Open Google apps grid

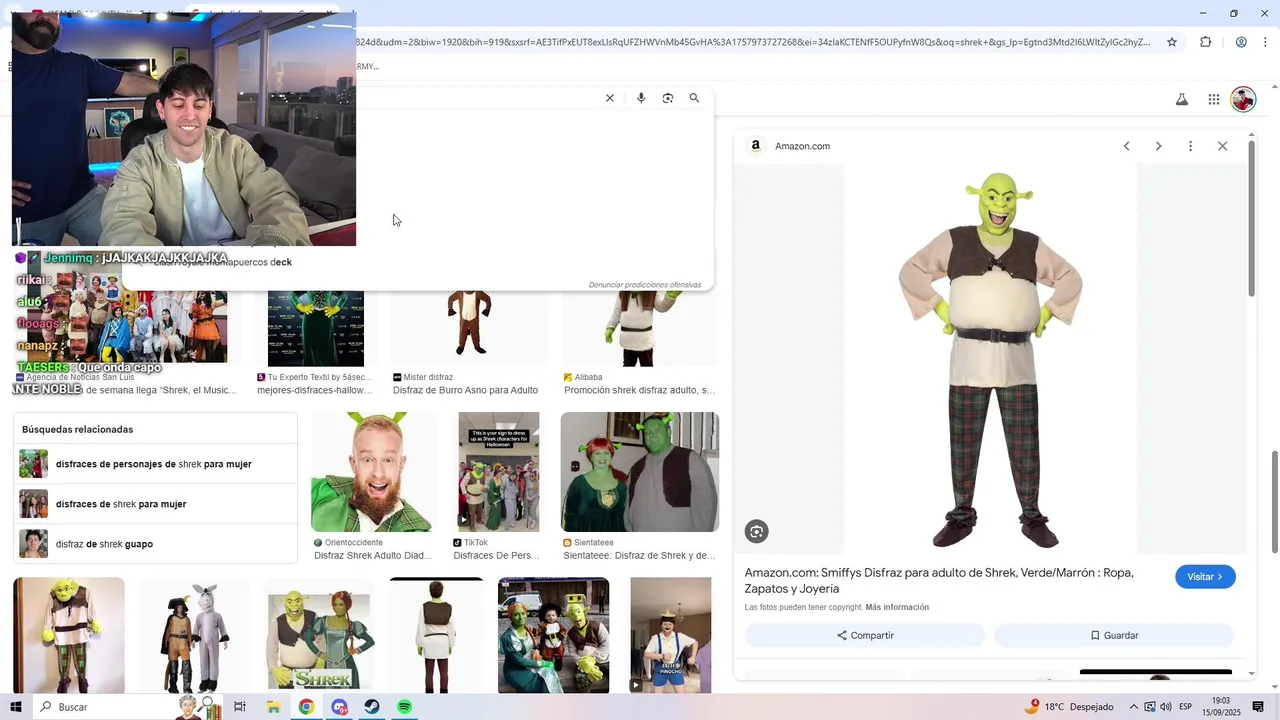[1214, 99]
